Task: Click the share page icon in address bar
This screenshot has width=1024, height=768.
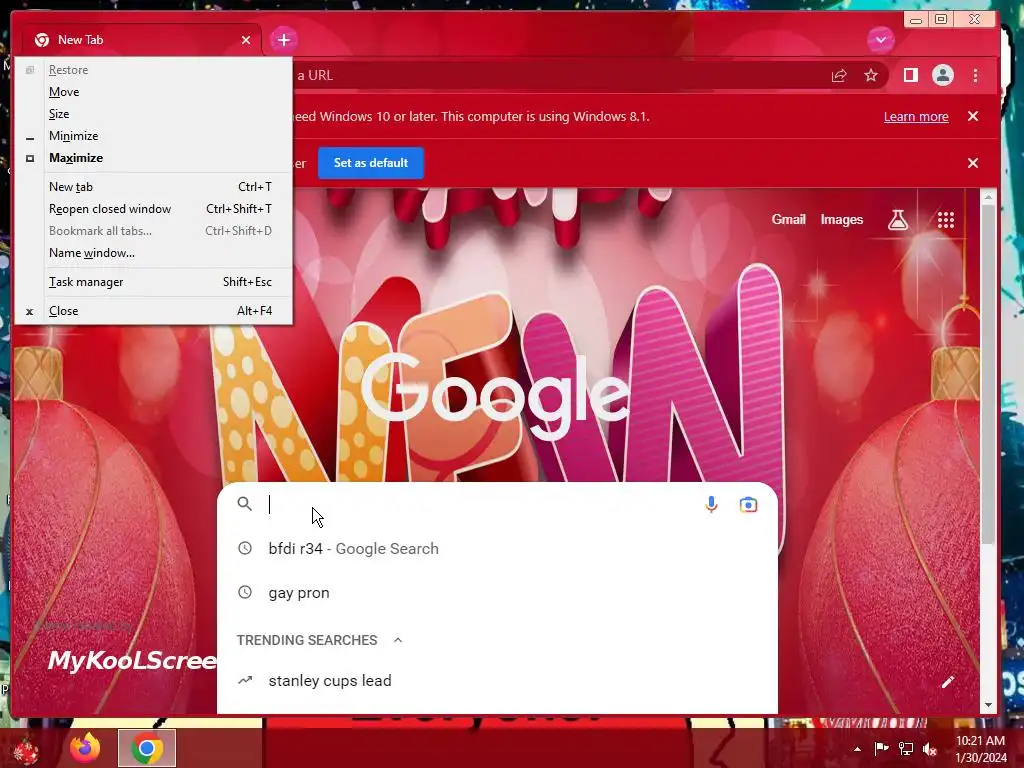Action: coord(839,76)
